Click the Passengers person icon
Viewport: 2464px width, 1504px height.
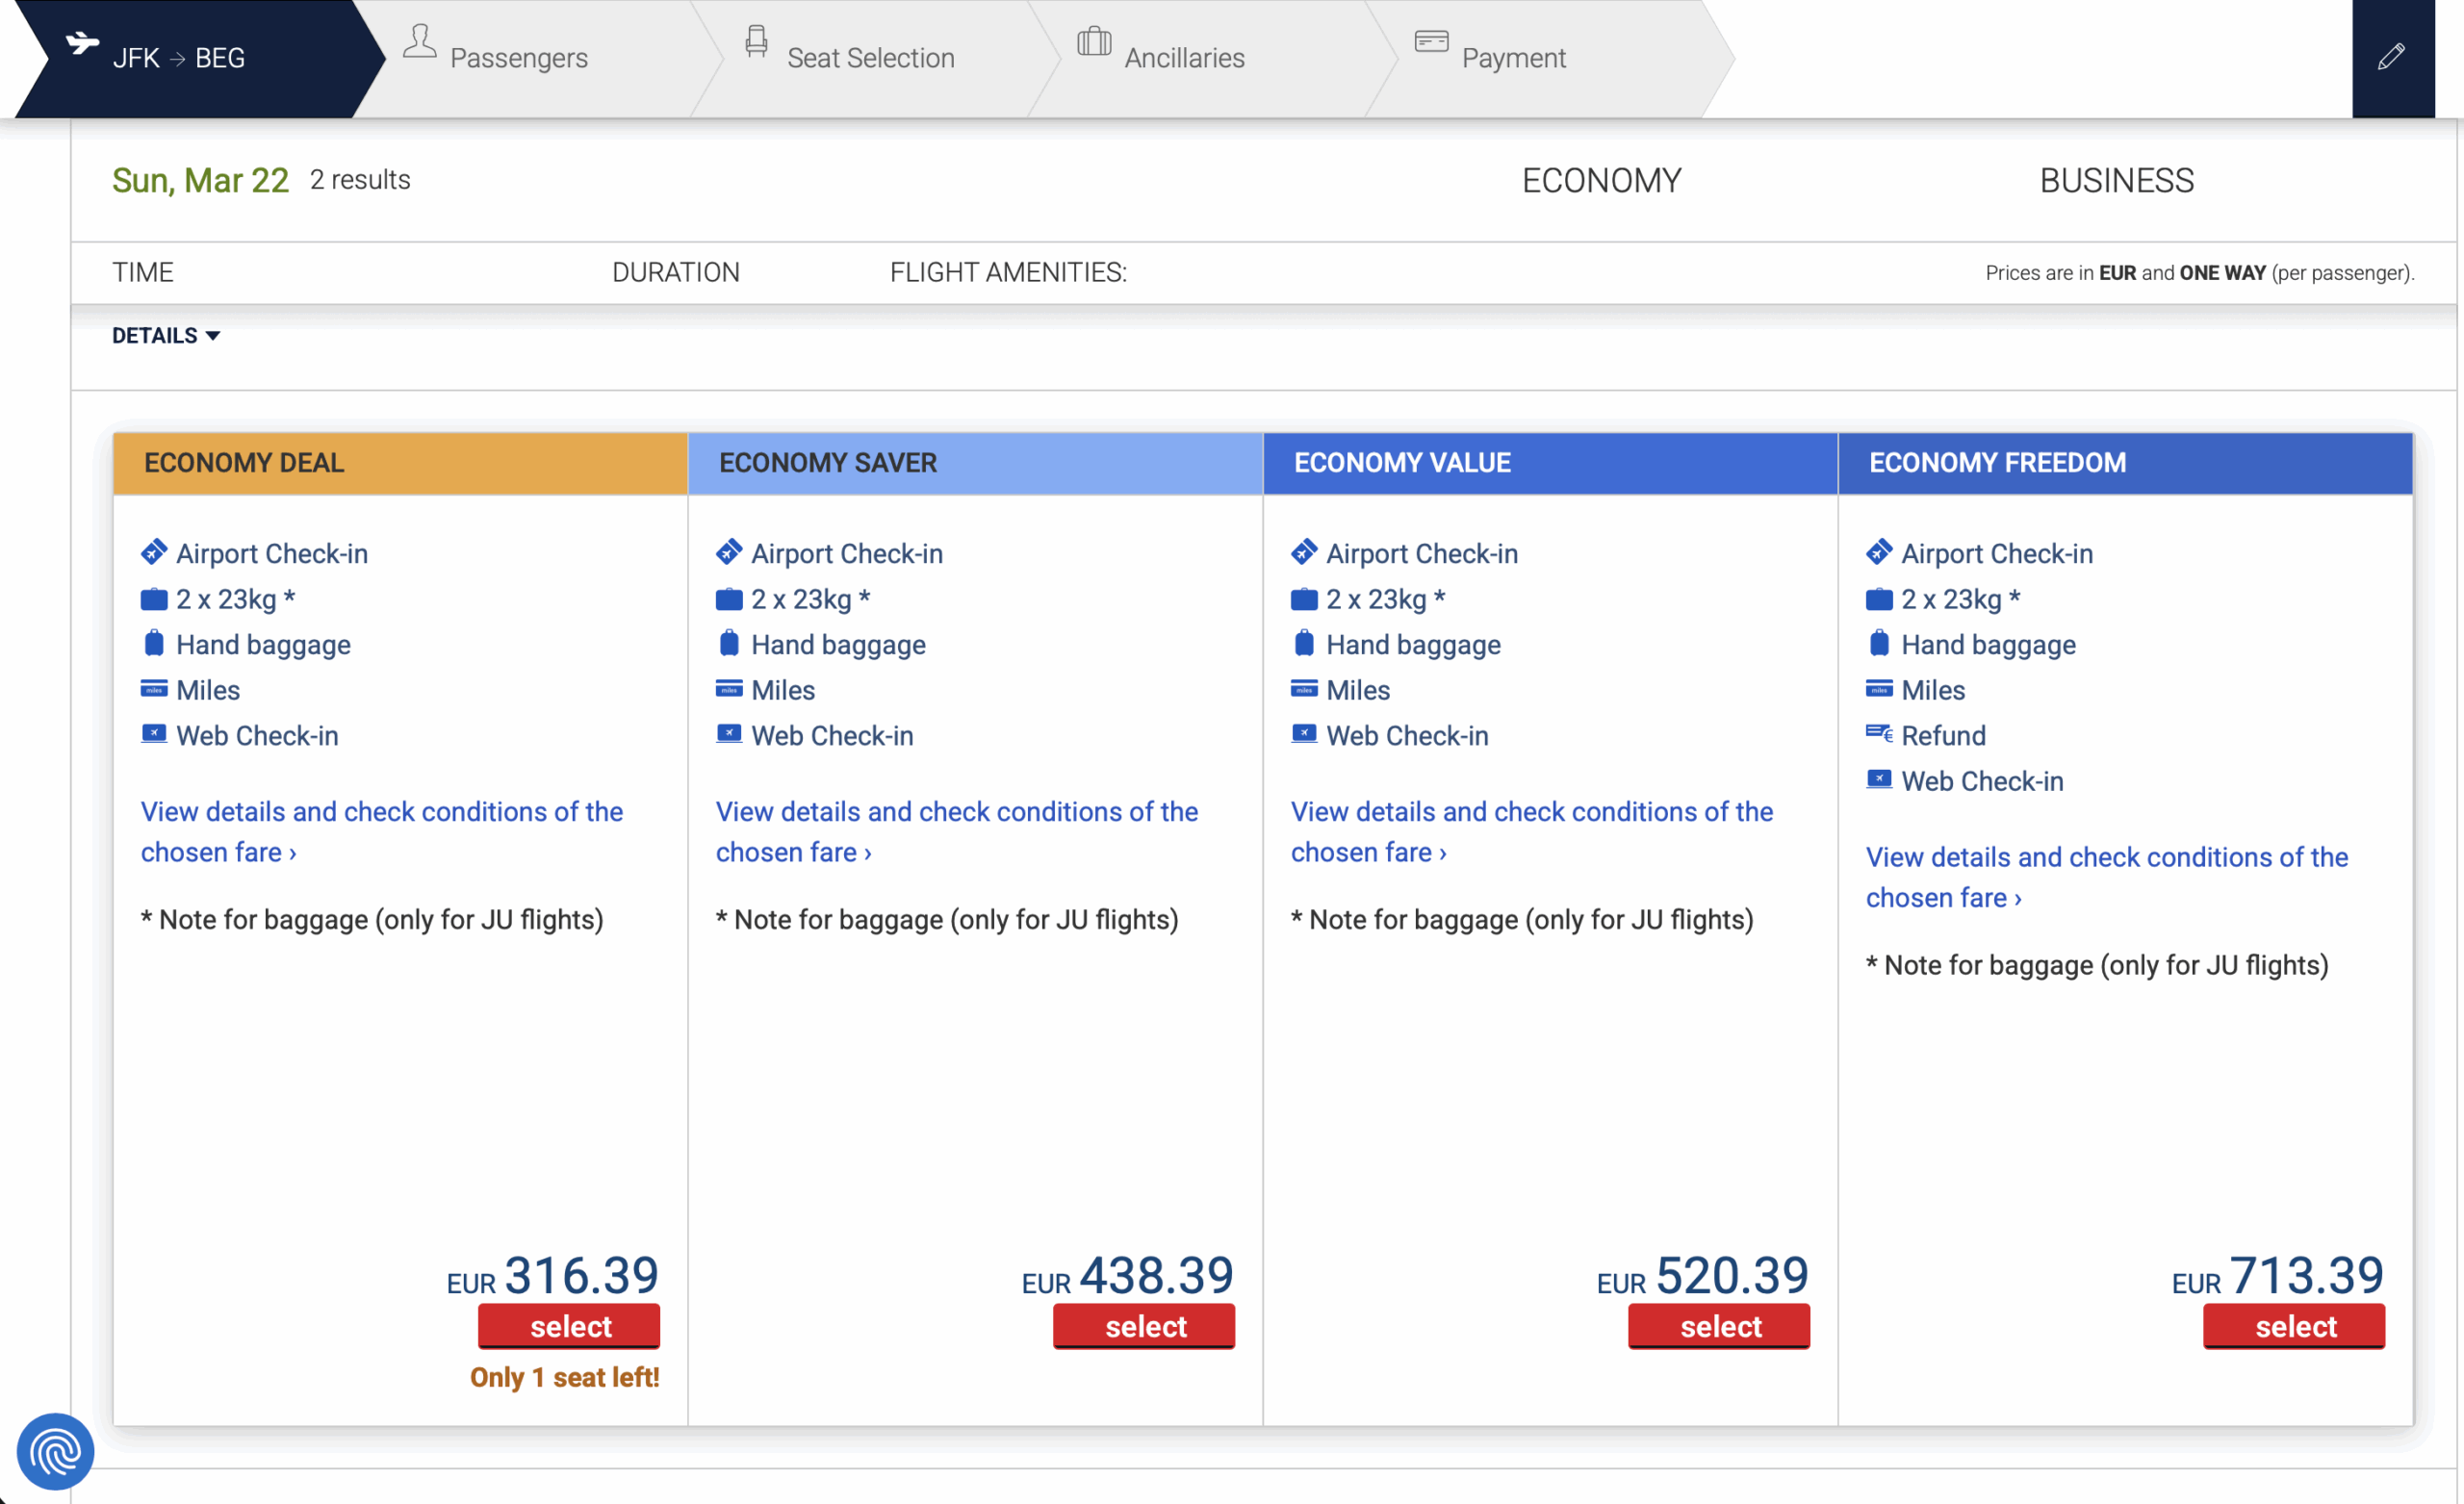[419, 42]
